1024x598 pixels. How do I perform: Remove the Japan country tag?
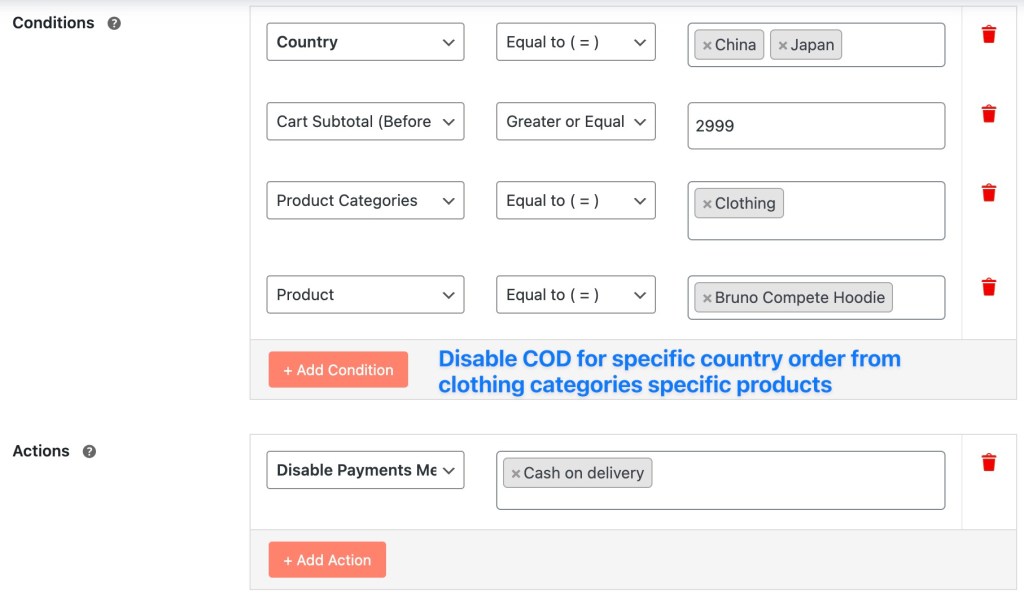coord(782,46)
